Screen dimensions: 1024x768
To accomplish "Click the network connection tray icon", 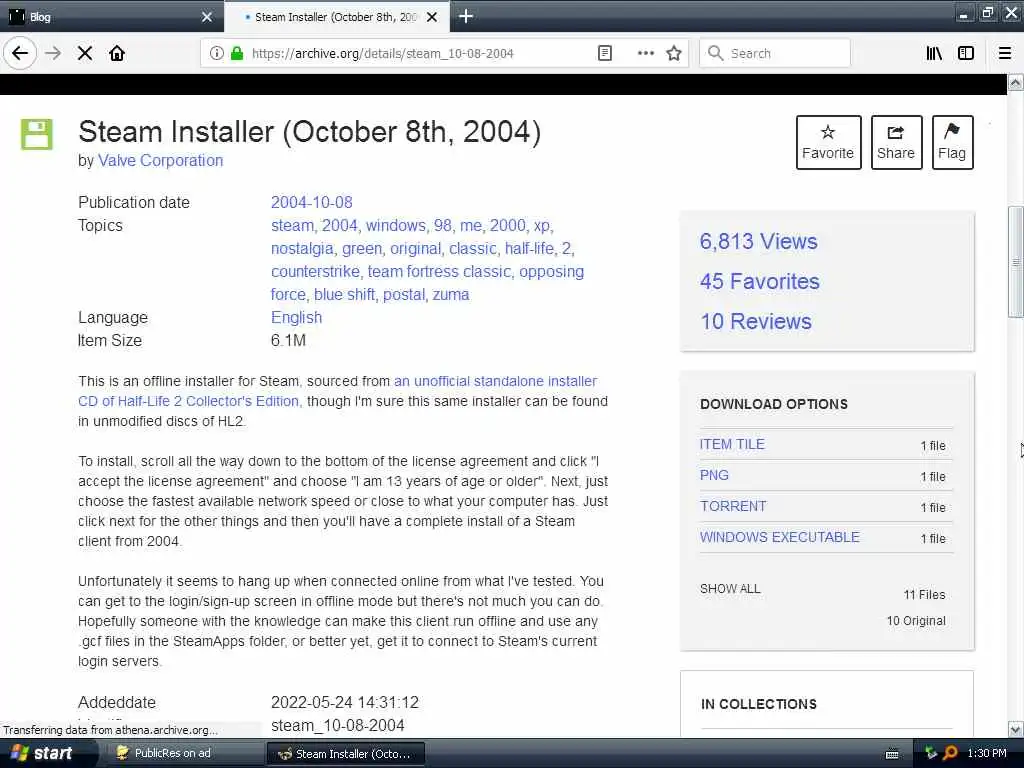I will [x=931, y=753].
